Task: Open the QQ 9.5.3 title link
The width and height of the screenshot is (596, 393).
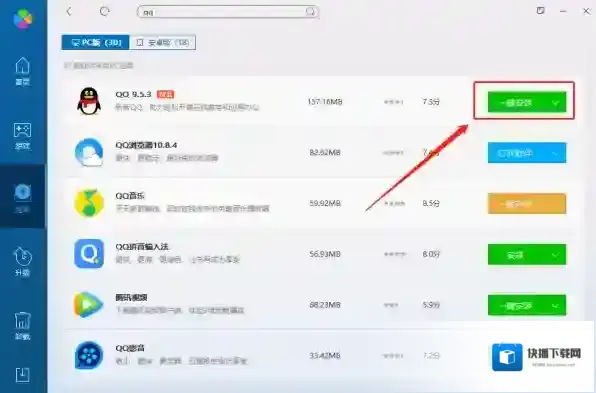Action: (x=133, y=94)
